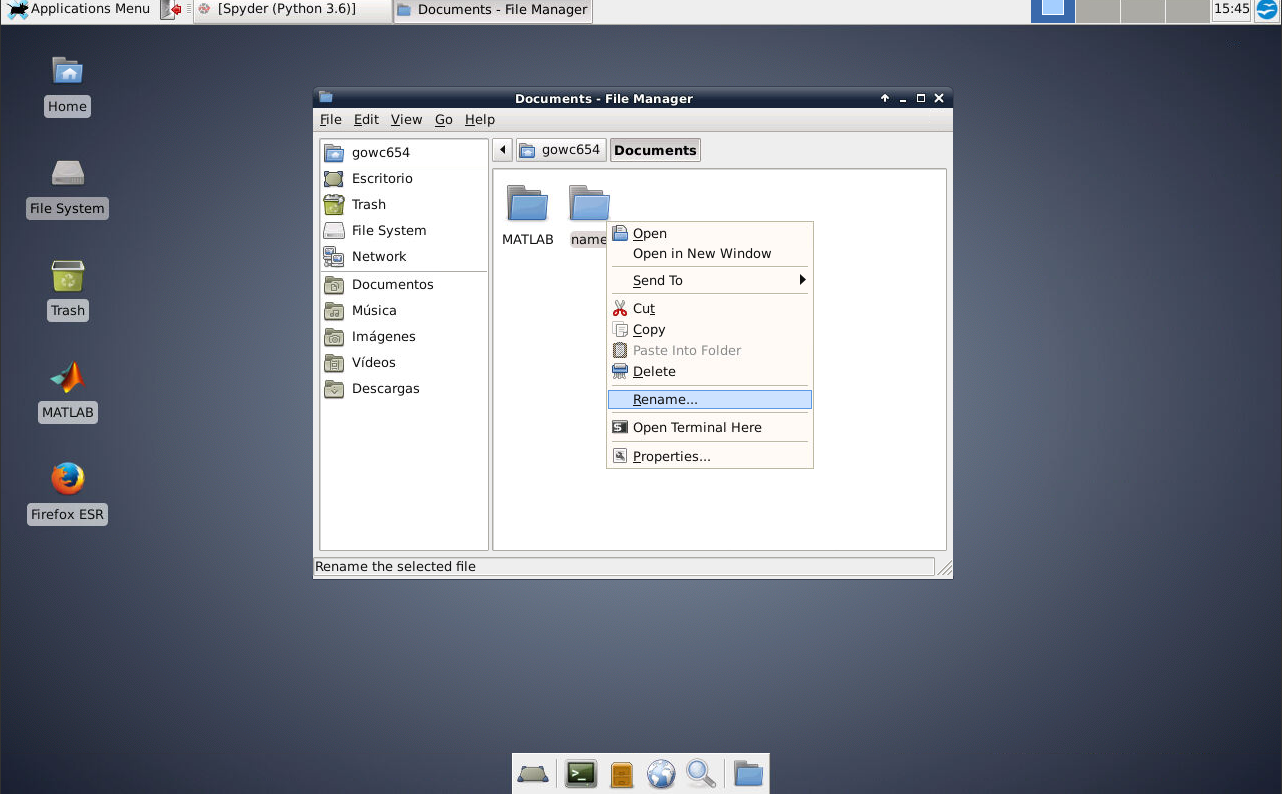
Task: Click the show desktop icon in bottom dock
Action: pyautogui.click(x=532, y=774)
